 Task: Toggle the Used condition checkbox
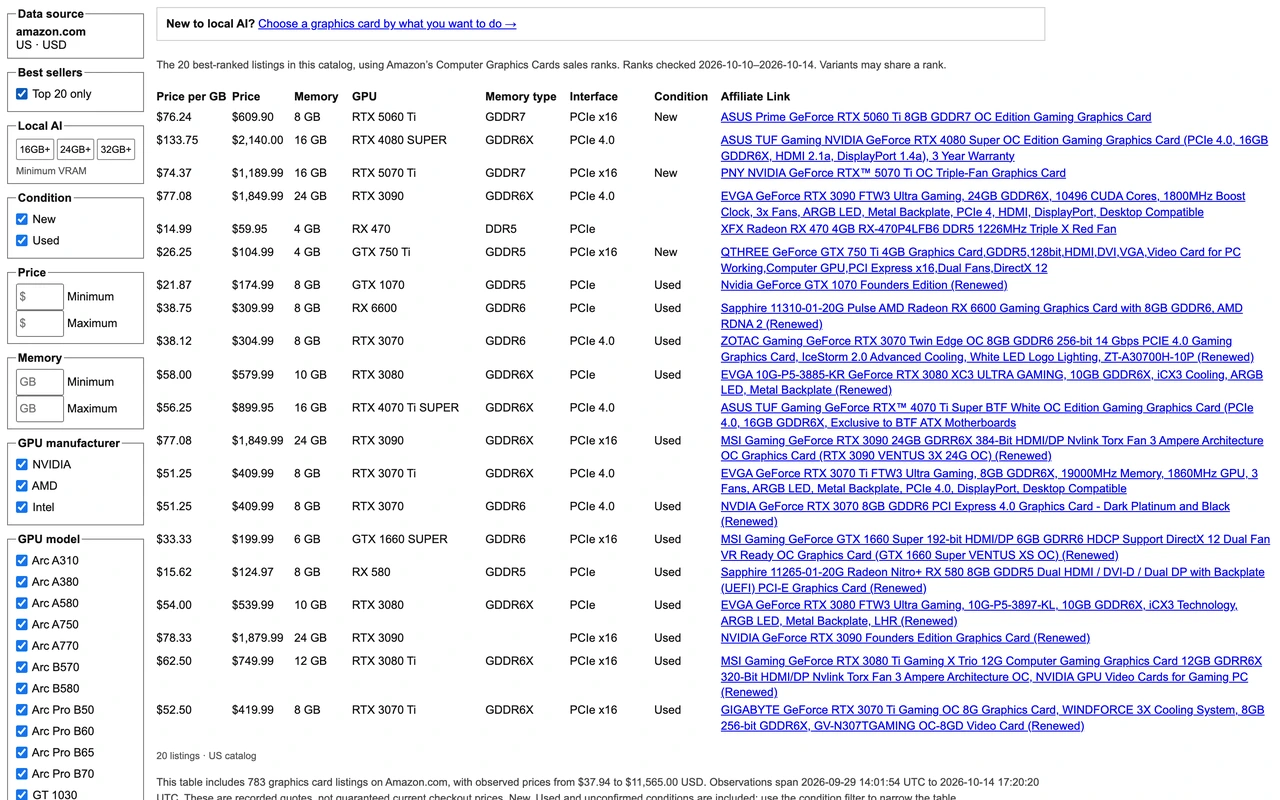click(x=22, y=240)
